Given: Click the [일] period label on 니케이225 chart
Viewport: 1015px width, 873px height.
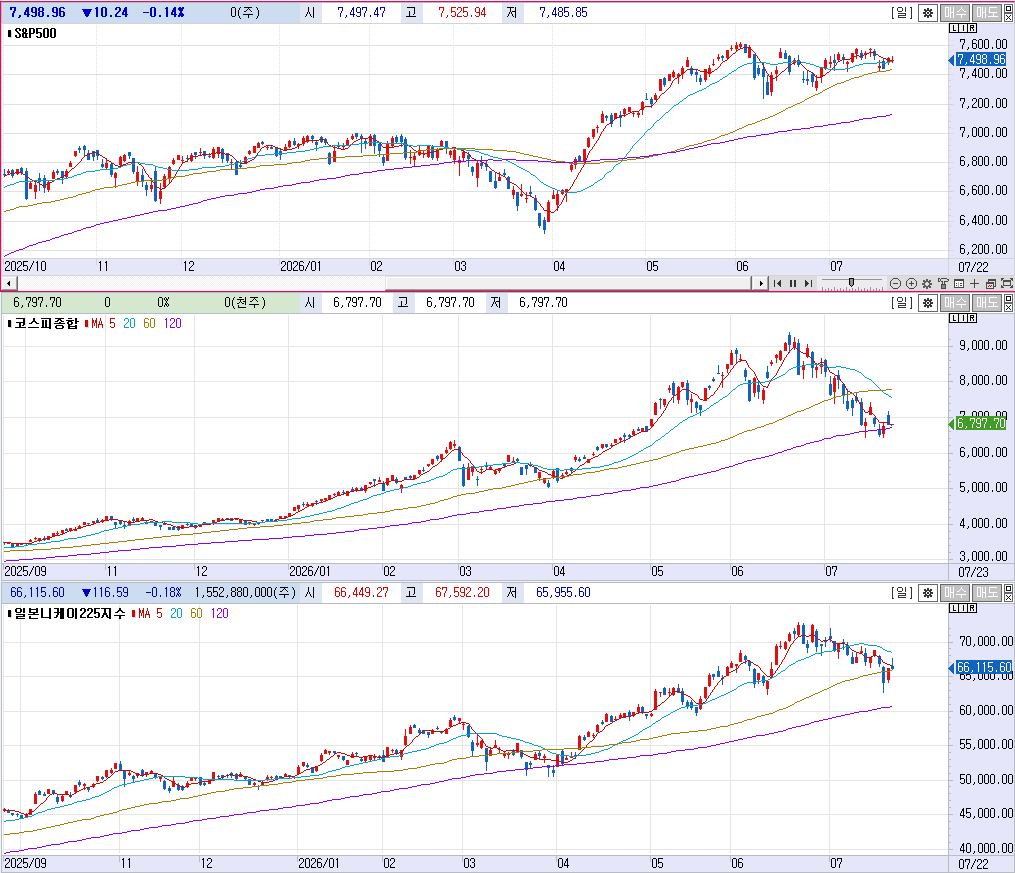Looking at the screenshot, I should tap(902, 592).
